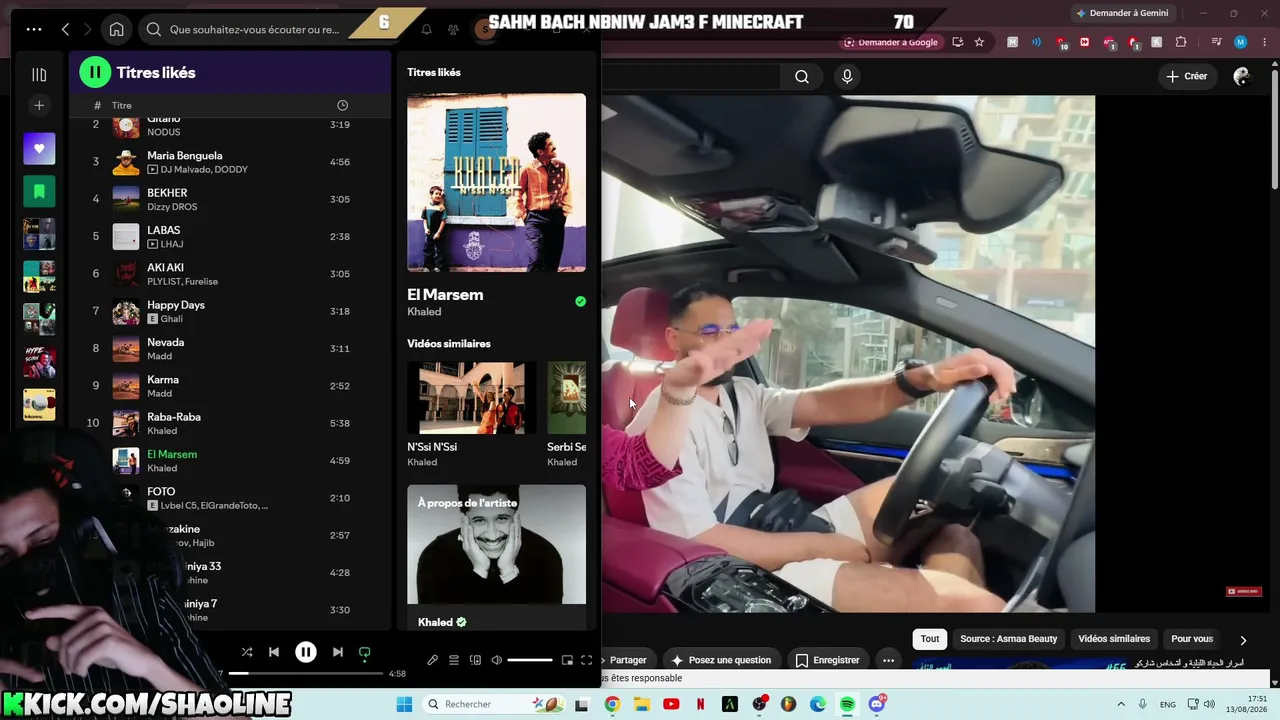Click the YouTube Créer button
1280x720 pixels.
pos(1187,77)
